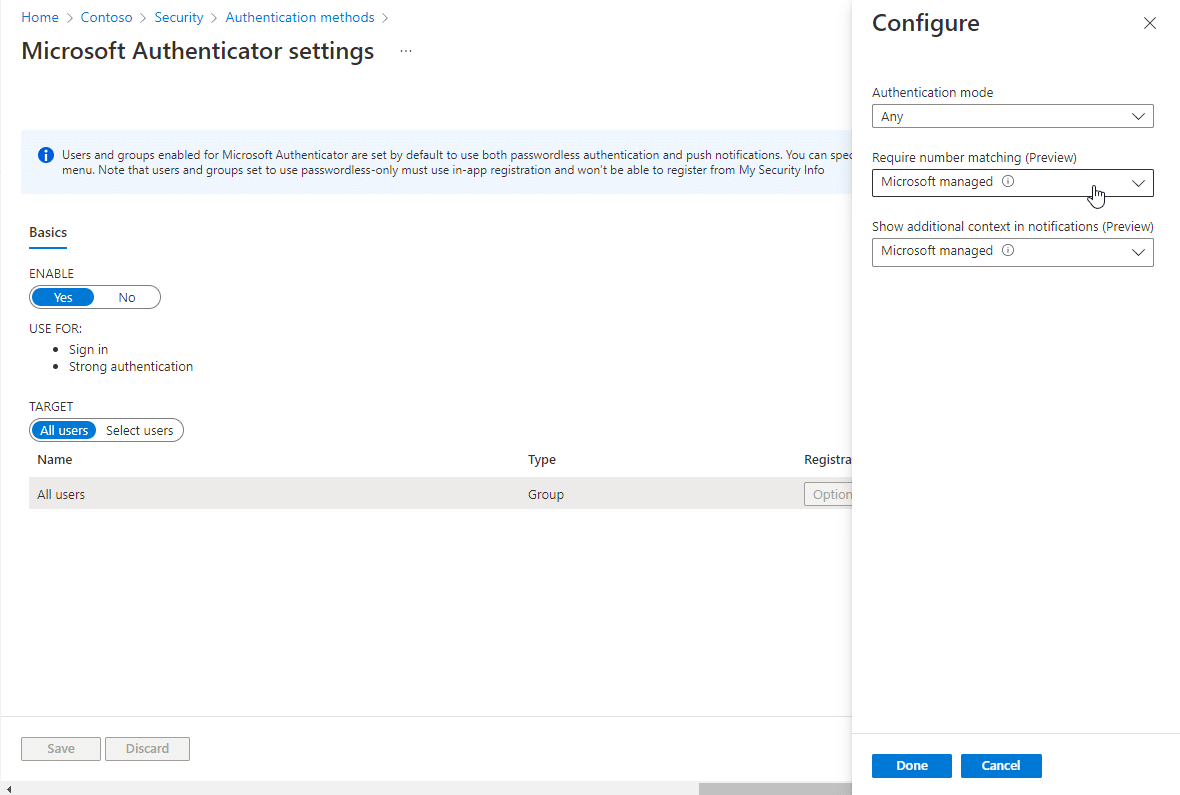Click the Require number matching (Preview) label
Screen dimensions: 1180x795
tap(974, 158)
